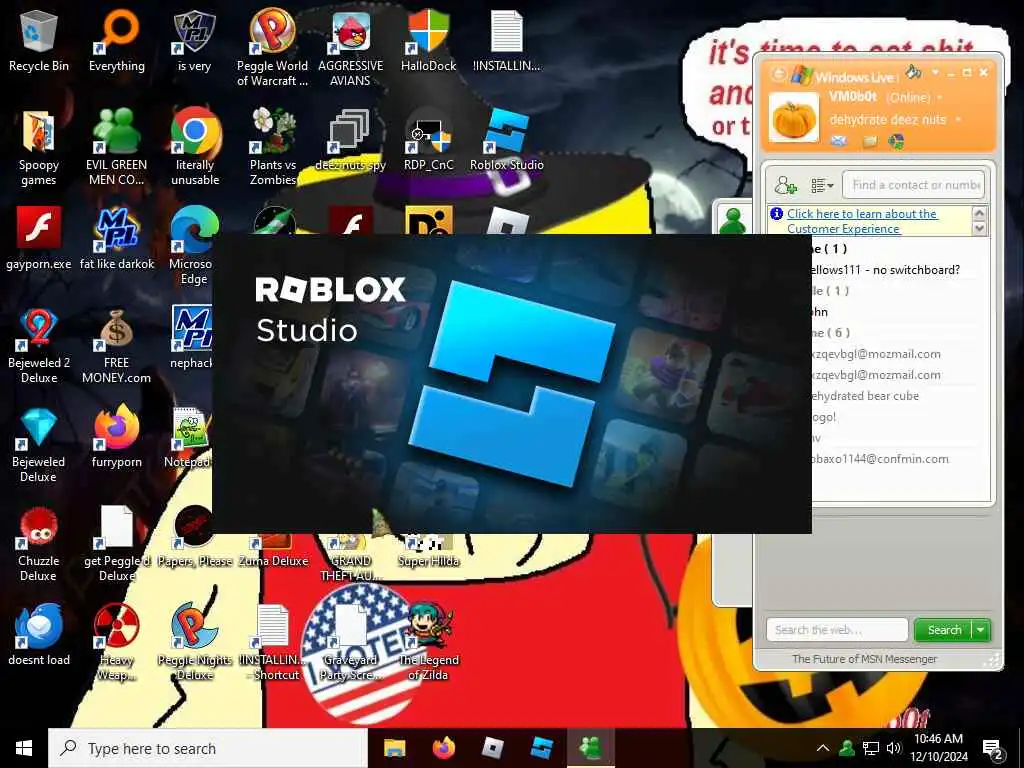This screenshot has width=1024, height=768.
Task: Select the 'is very' shield desktop shortcut
Action: pyautogui.click(x=194, y=42)
